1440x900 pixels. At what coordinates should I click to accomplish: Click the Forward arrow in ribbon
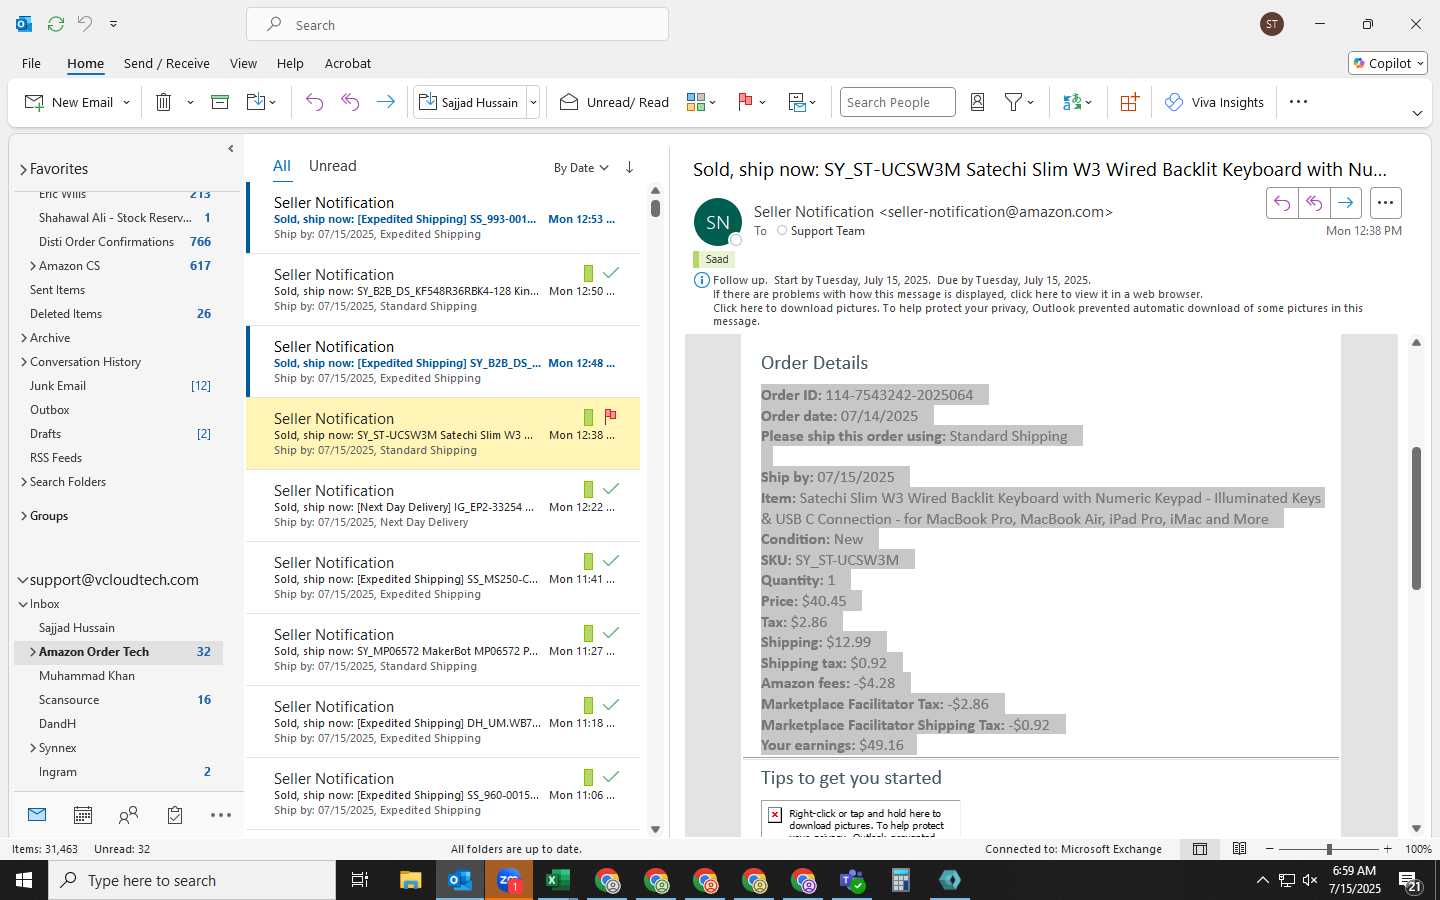coord(385,102)
